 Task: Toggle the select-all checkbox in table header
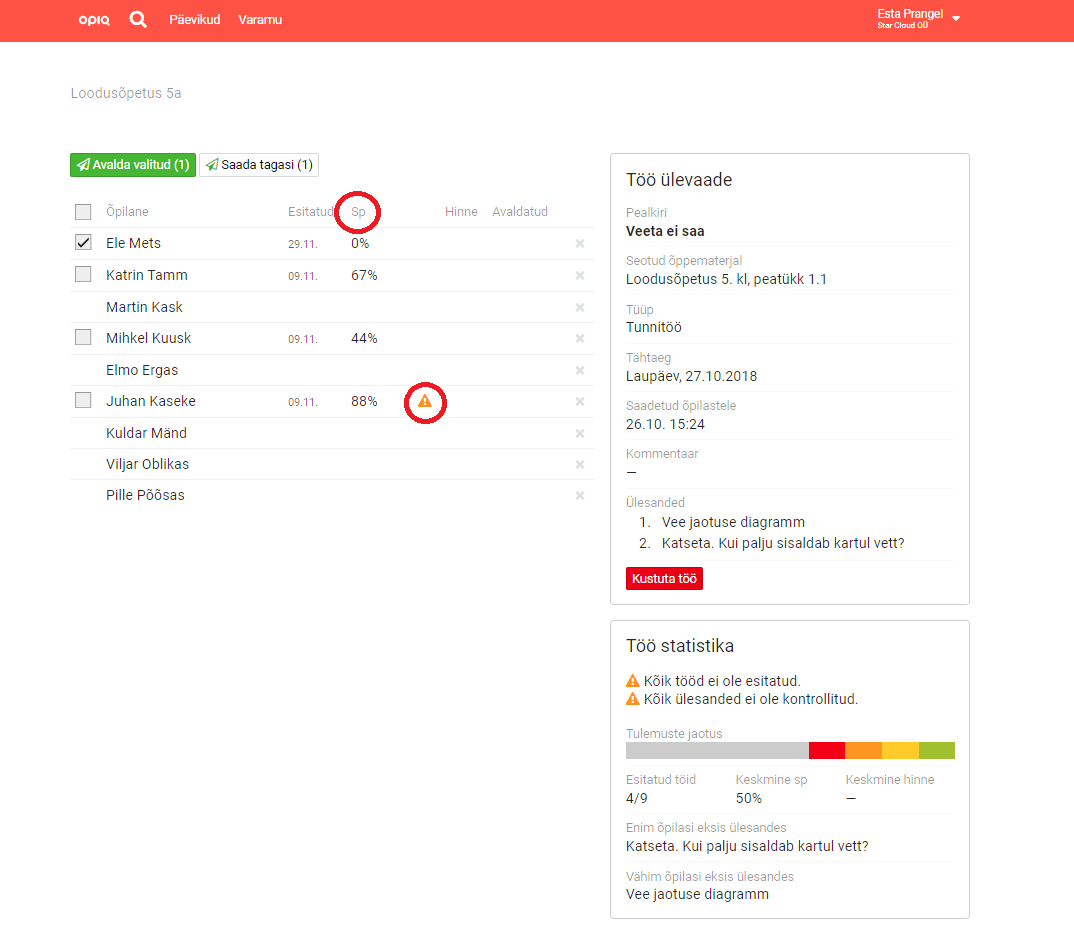(83, 212)
